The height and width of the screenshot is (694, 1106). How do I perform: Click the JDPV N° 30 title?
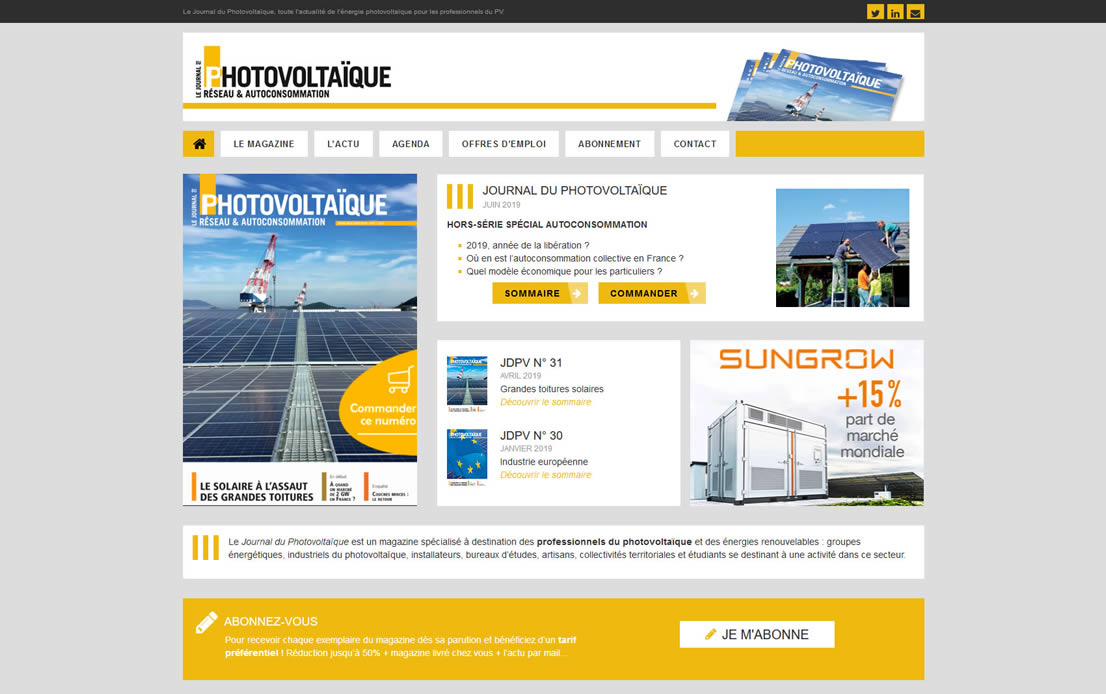pyautogui.click(x=531, y=435)
